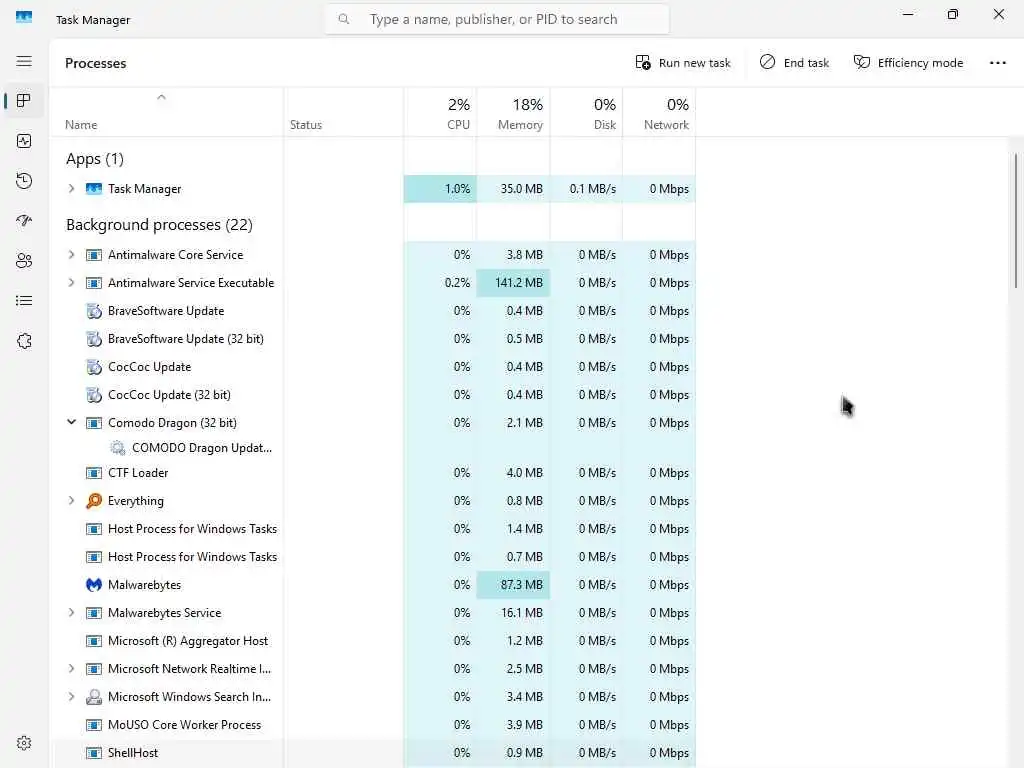Expand the Everything process row
This screenshot has width=1024, height=768.
click(71, 501)
